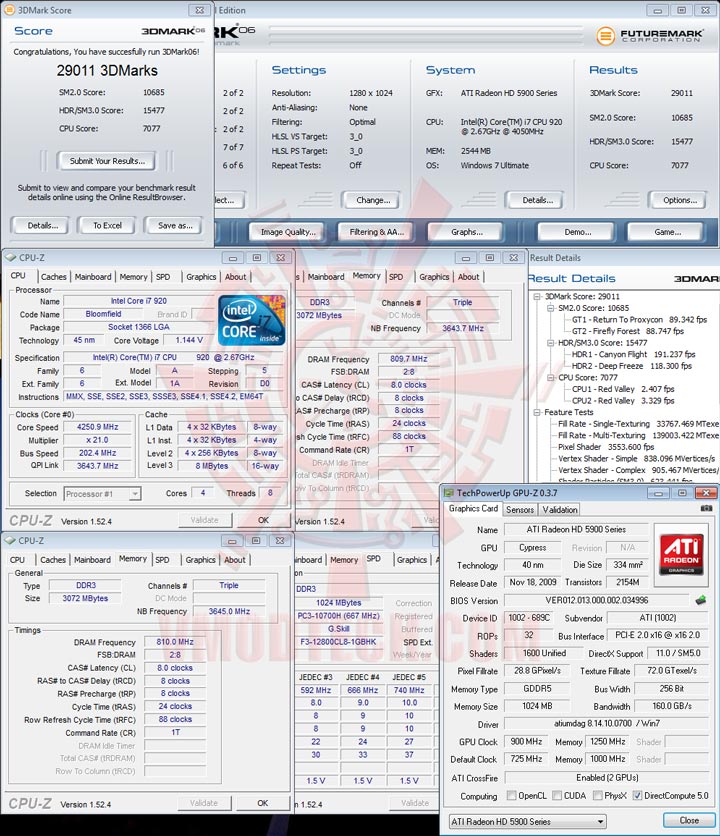Click the GPU Clock 900 MHz field
Screen dimensions: 720x836
tap(526, 742)
